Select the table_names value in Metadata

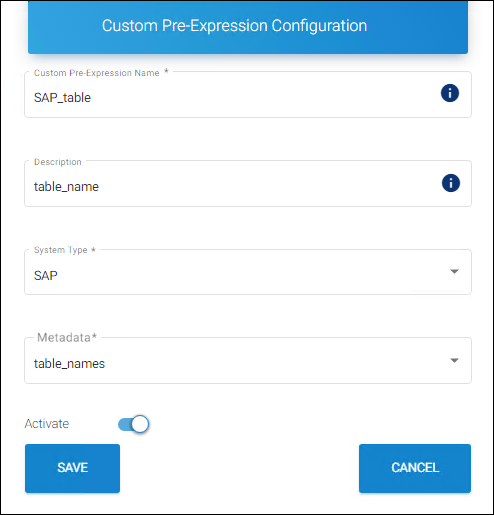(69, 363)
